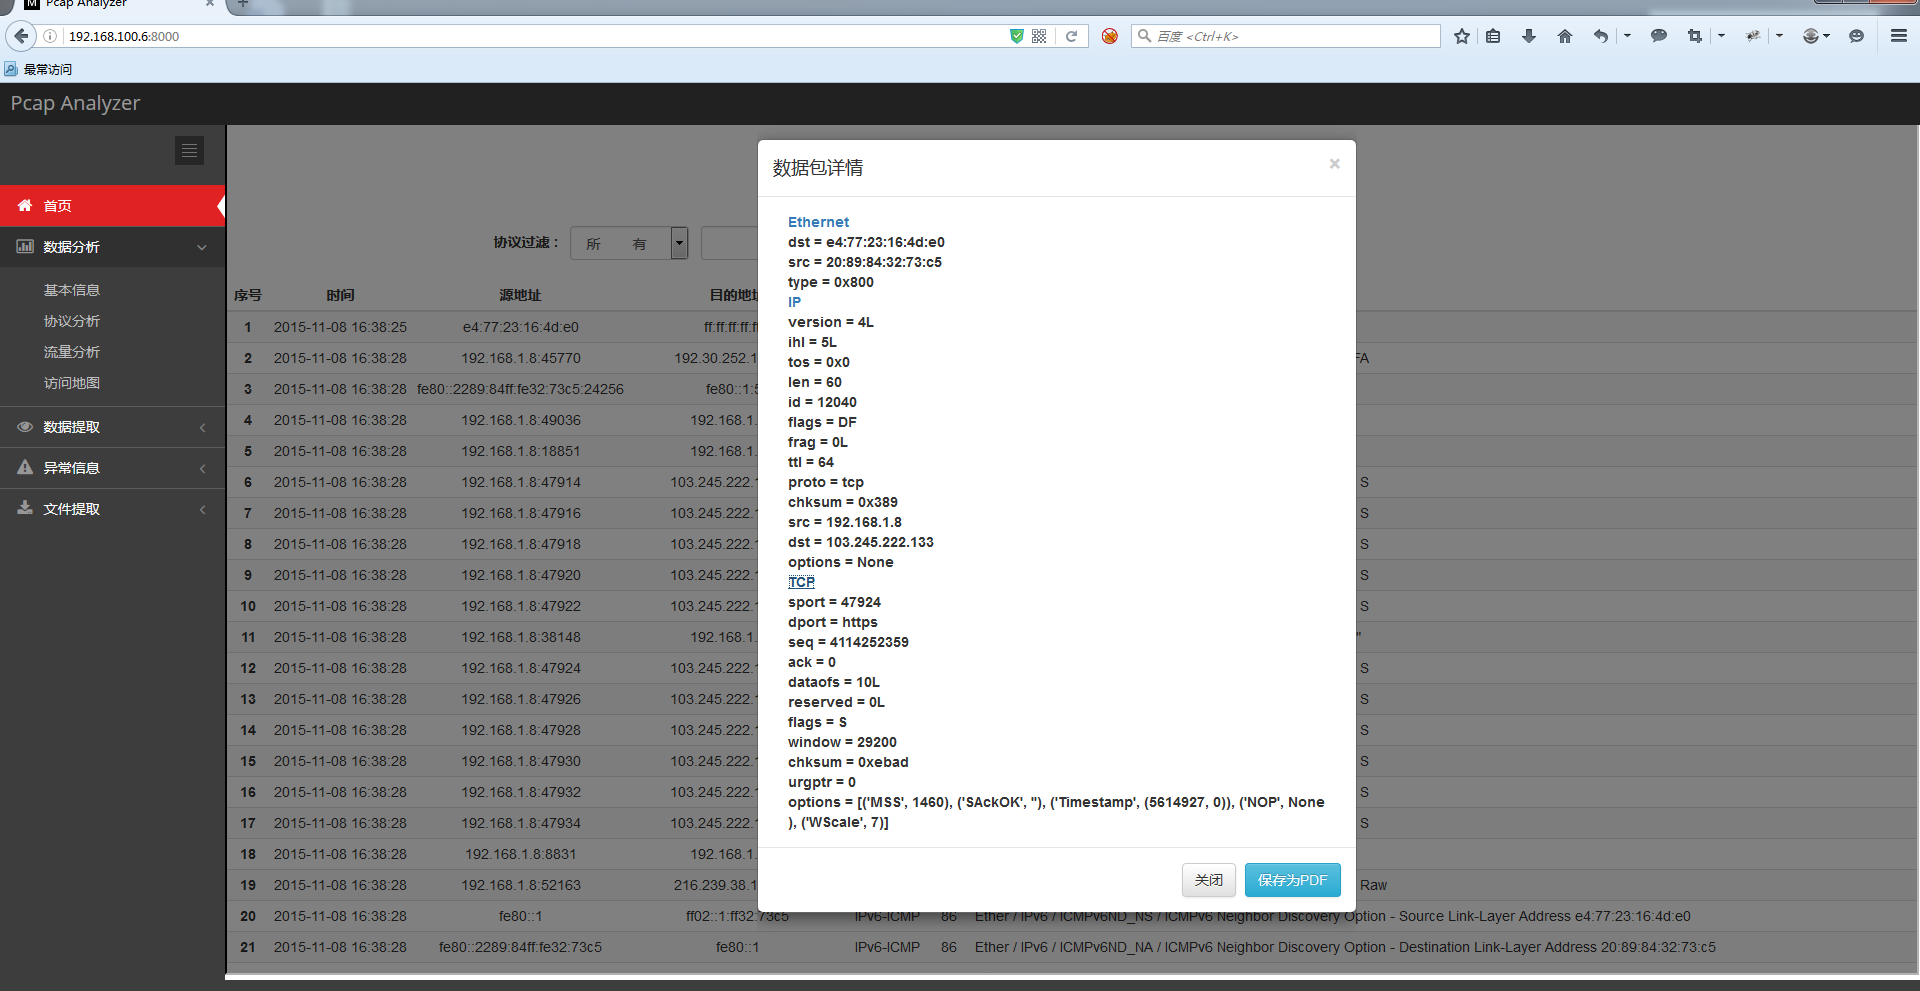Expand the 异常信息 sidebar section
The image size is (1920, 991).
point(203,468)
